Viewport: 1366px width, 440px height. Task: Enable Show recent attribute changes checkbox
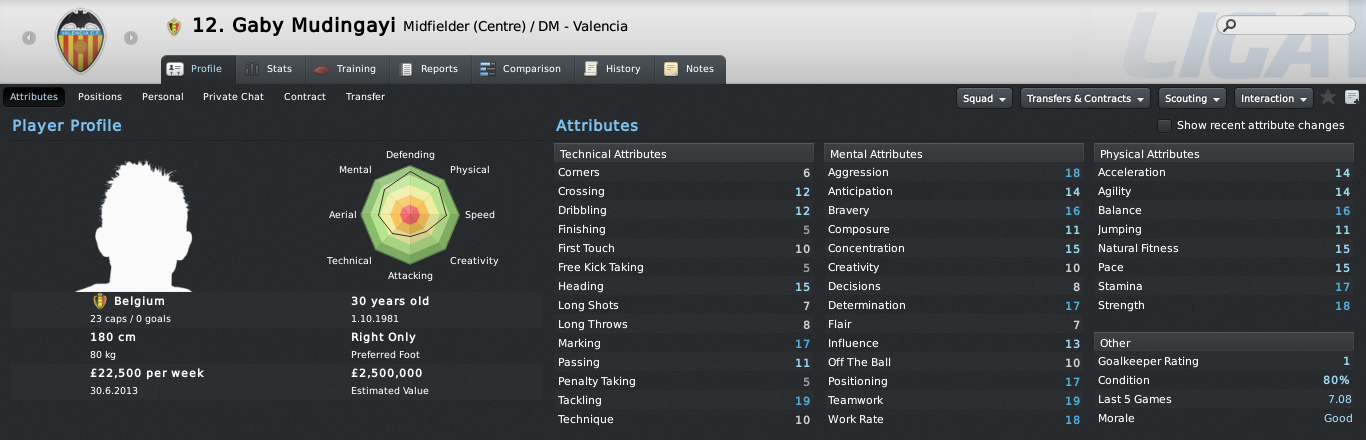coord(1164,125)
